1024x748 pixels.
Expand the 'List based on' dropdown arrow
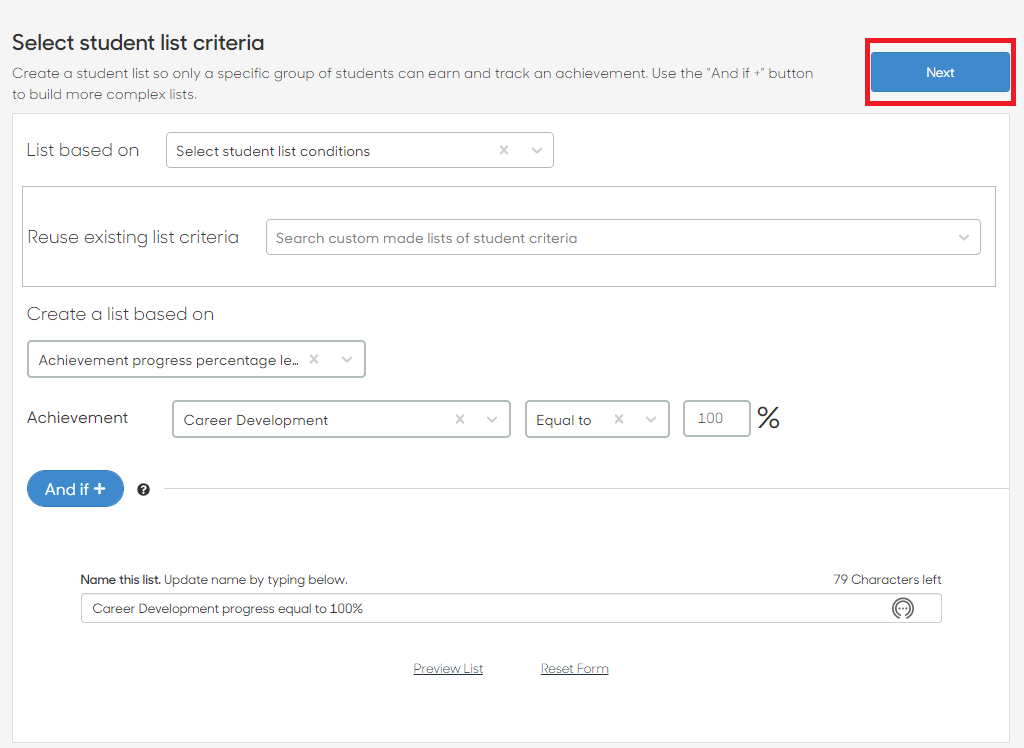click(537, 150)
